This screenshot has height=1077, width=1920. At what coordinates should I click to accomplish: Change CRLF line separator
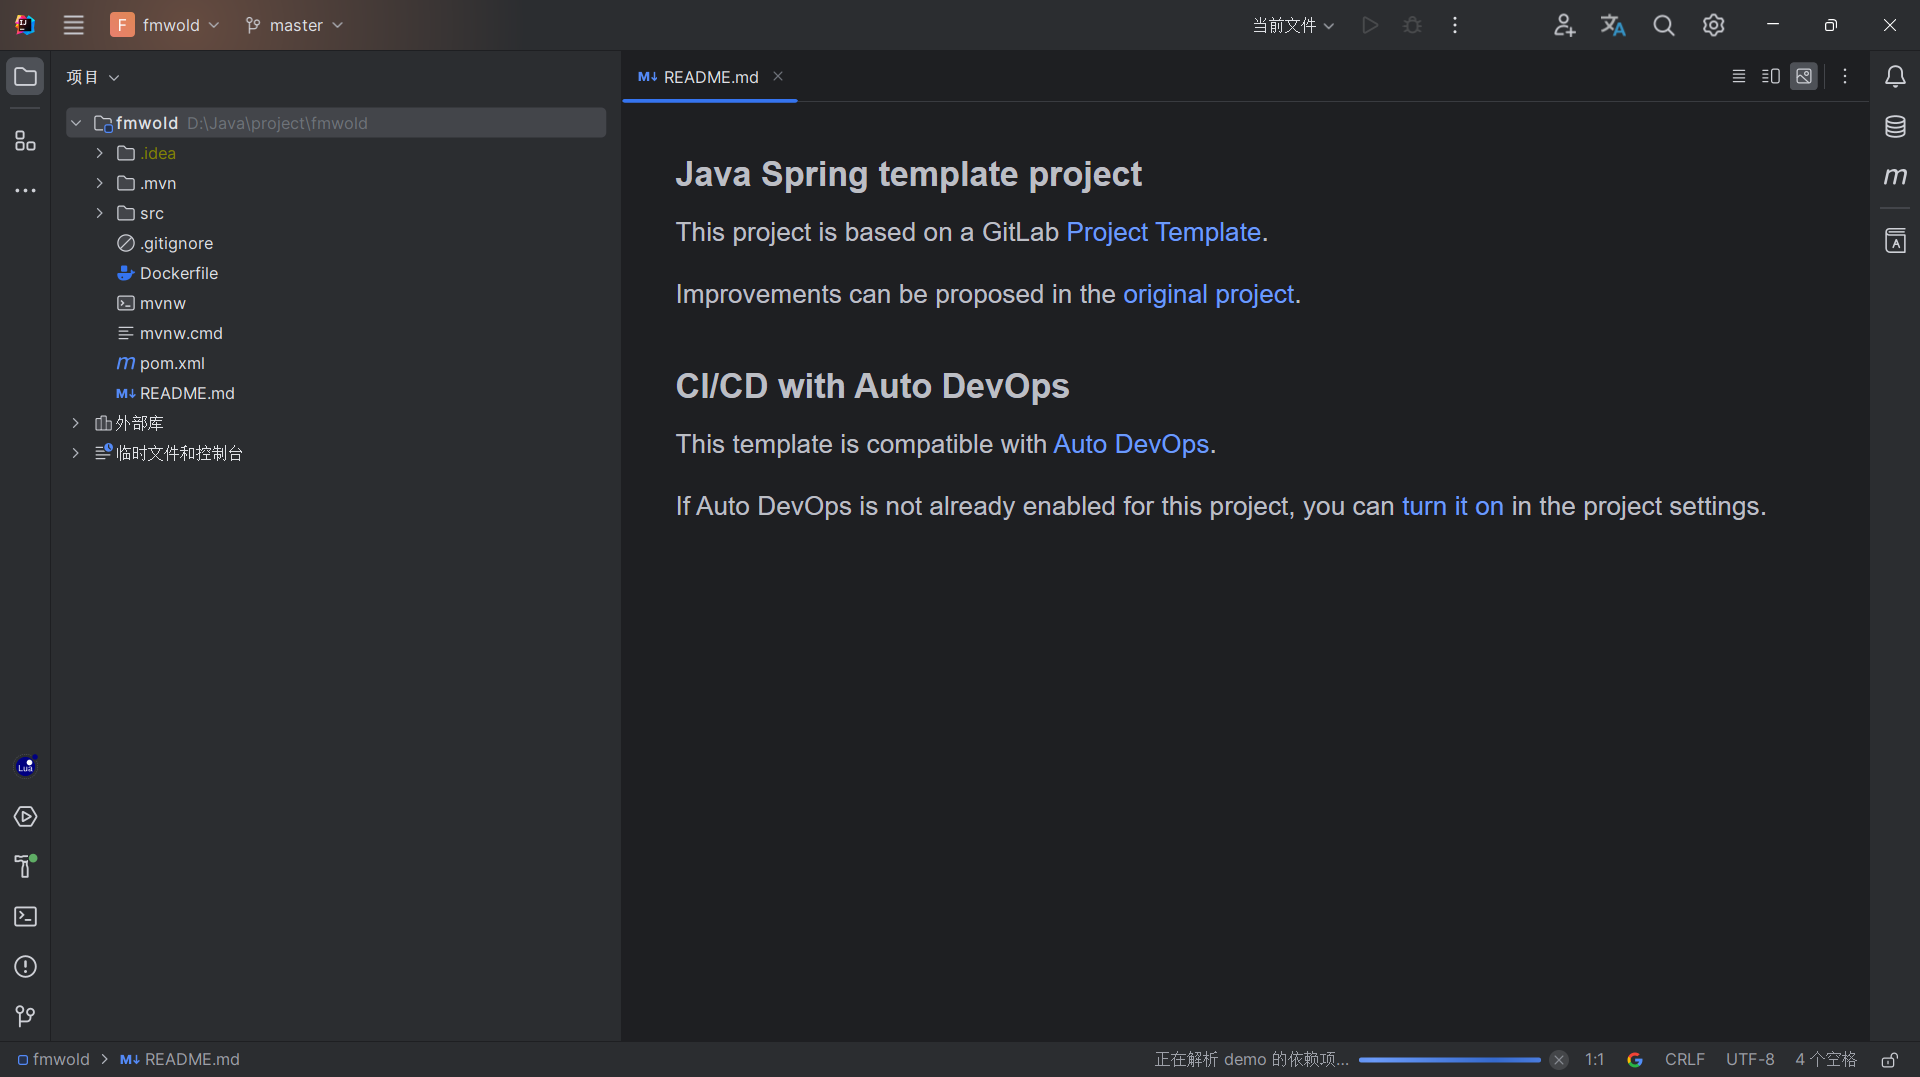click(1685, 1059)
